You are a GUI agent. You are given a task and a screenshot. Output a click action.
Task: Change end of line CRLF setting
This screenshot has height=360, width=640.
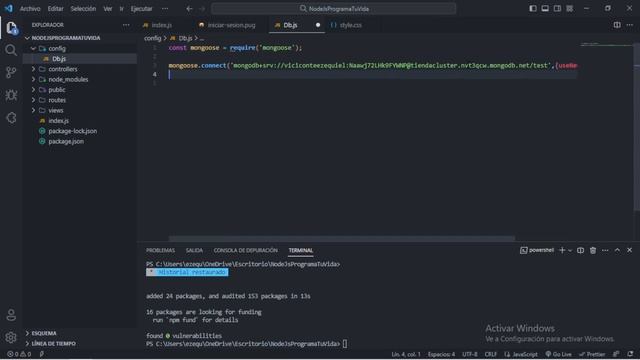click(491, 354)
